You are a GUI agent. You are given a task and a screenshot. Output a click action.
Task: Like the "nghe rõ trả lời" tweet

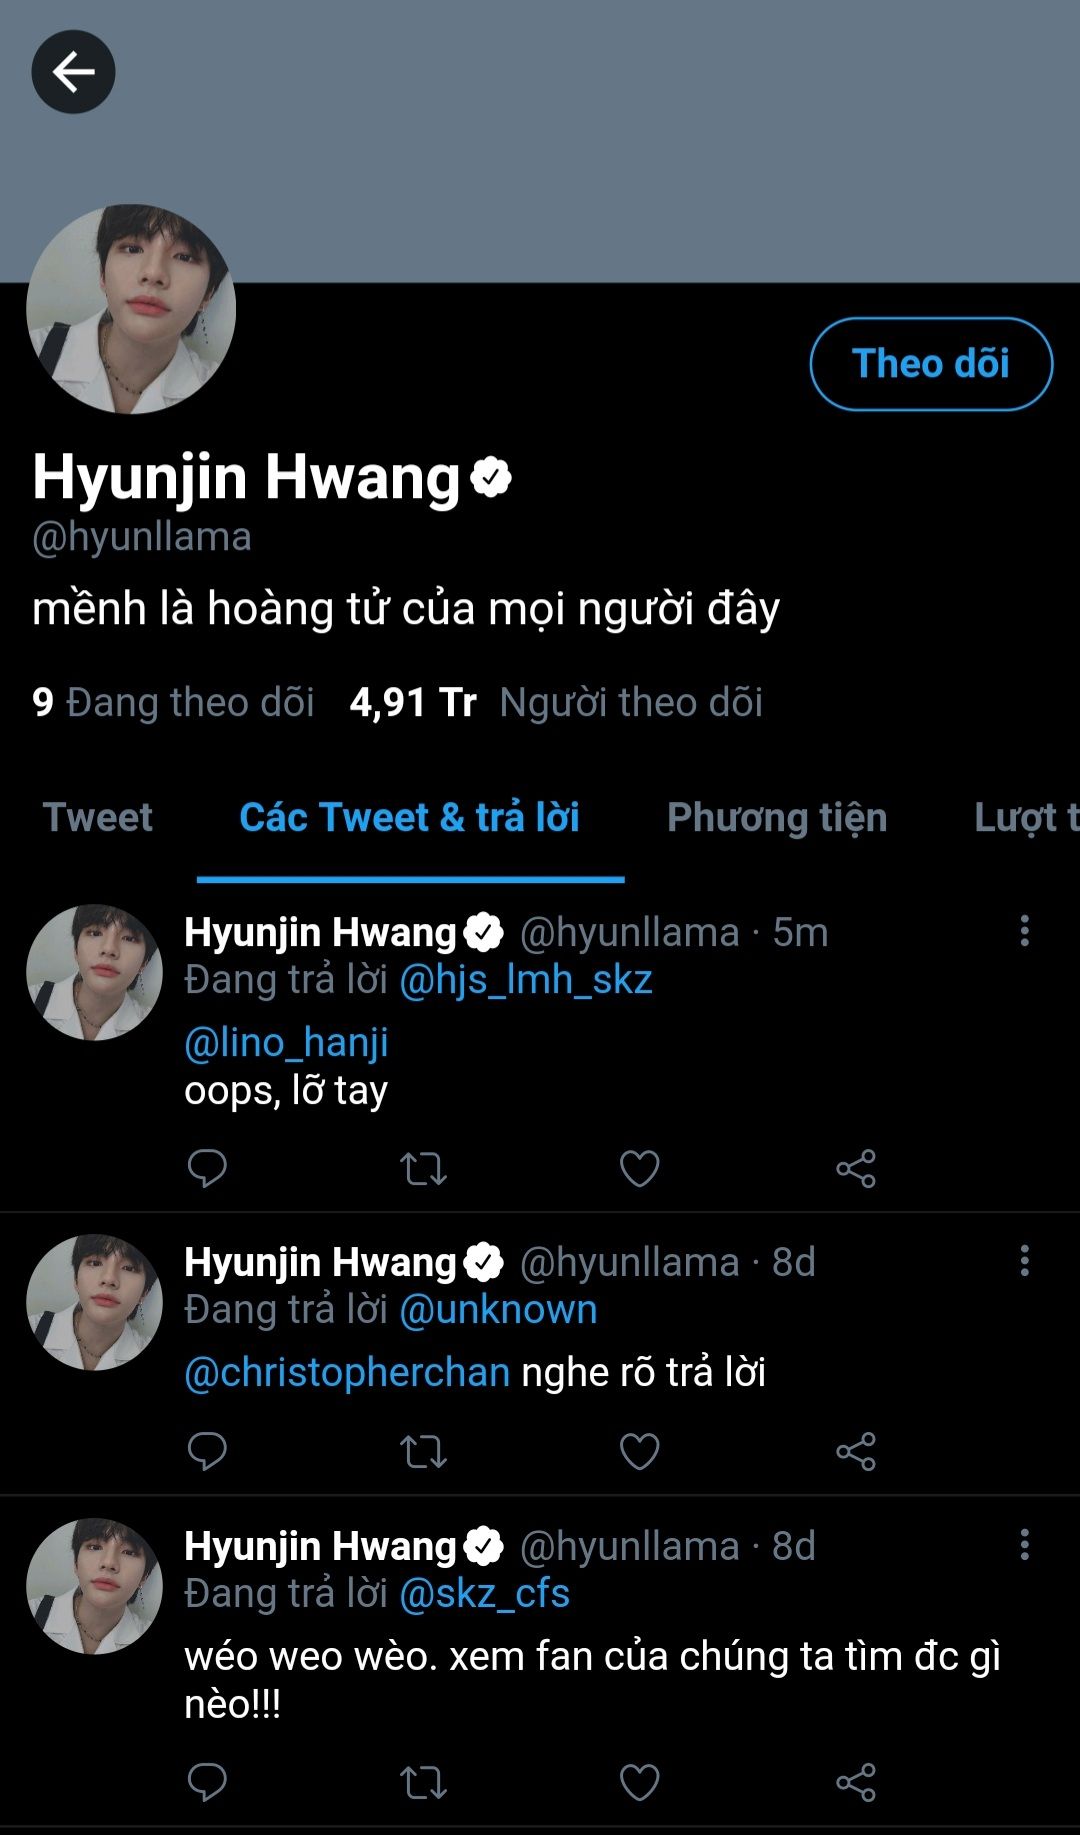coord(639,1451)
